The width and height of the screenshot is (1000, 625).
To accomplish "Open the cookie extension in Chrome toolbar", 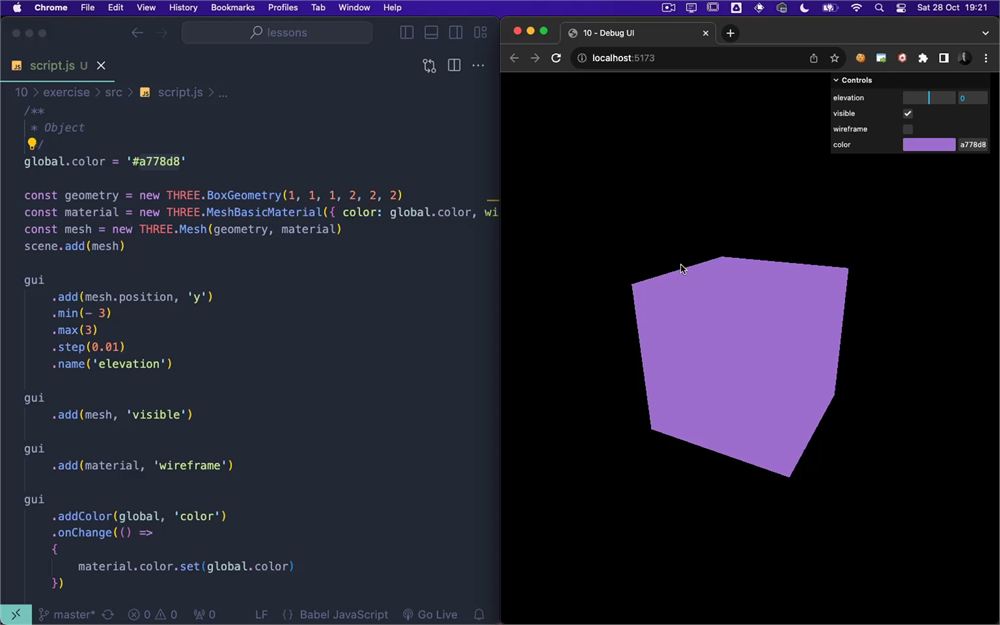I will pyautogui.click(x=860, y=58).
